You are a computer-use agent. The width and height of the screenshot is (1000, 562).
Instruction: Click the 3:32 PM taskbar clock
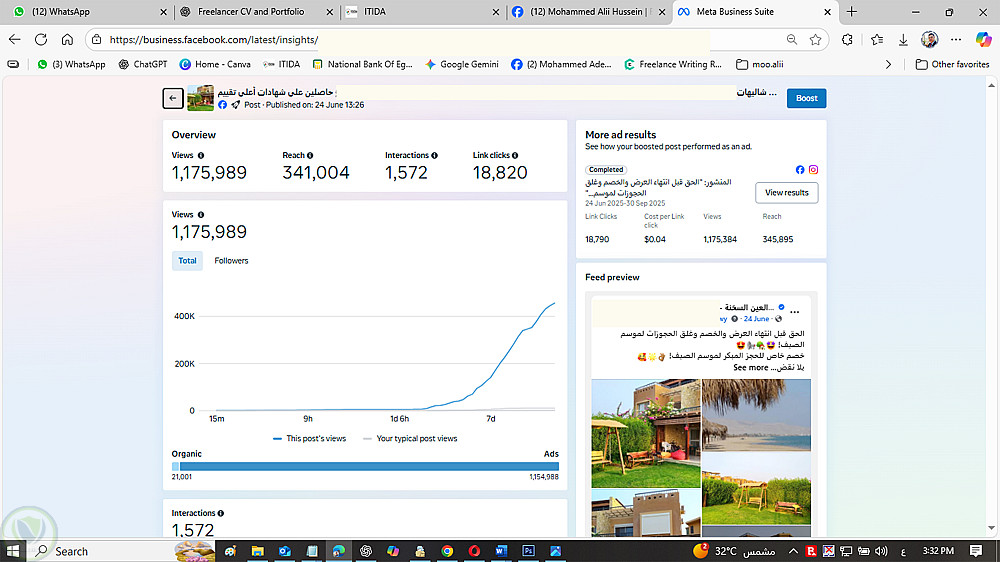(x=938, y=551)
